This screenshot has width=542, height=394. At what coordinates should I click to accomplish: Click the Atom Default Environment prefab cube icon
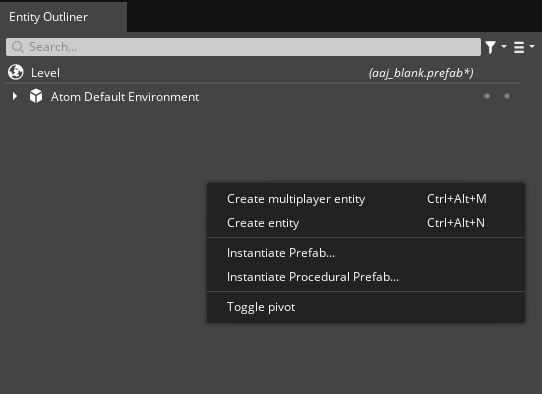(x=36, y=96)
